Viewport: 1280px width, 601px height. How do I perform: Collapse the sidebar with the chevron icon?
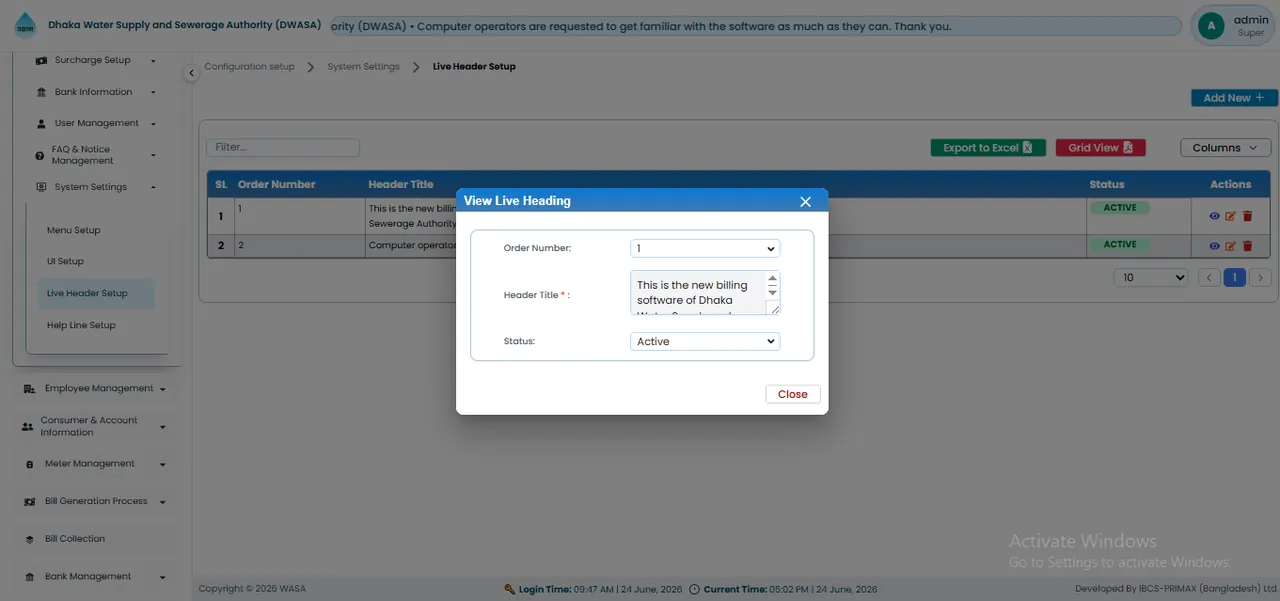coord(191,73)
